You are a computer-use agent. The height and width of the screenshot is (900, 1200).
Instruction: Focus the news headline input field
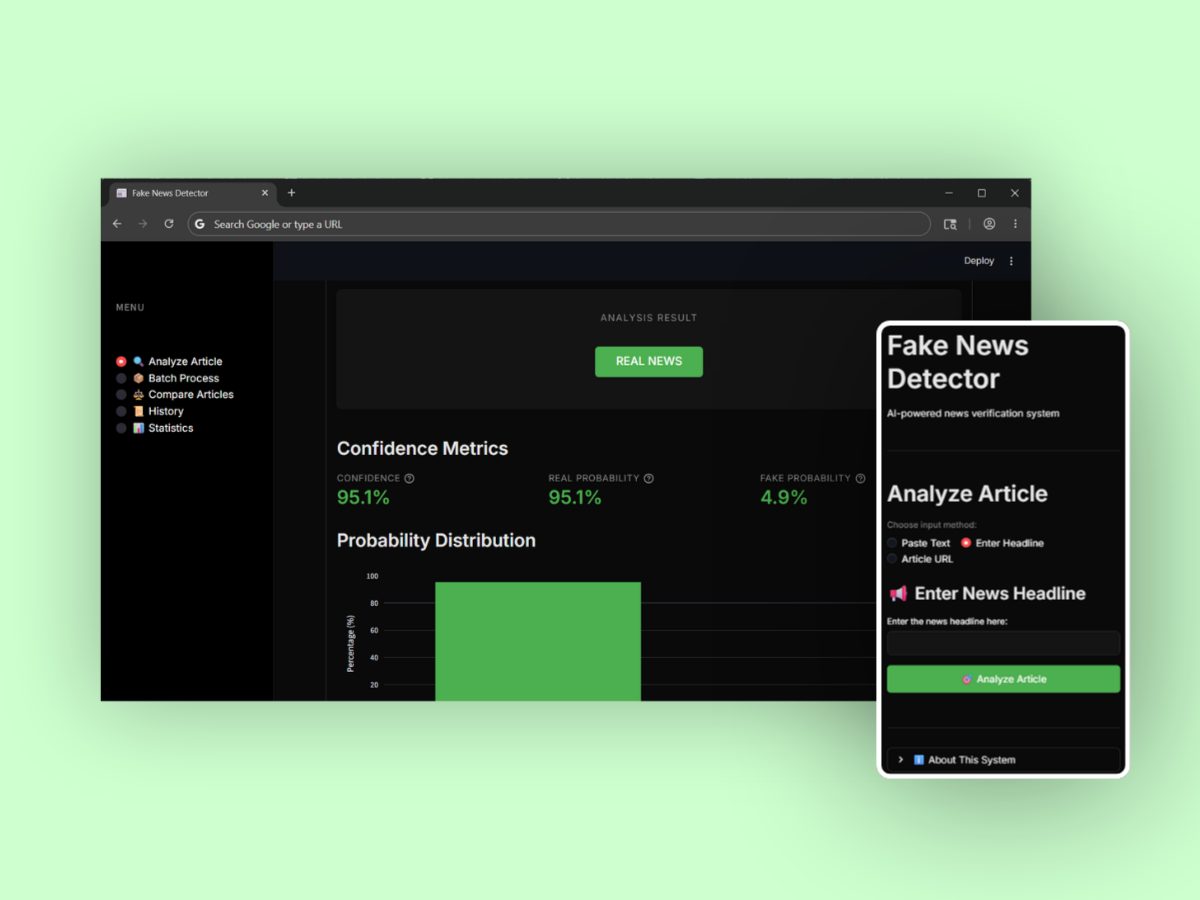click(x=1003, y=643)
